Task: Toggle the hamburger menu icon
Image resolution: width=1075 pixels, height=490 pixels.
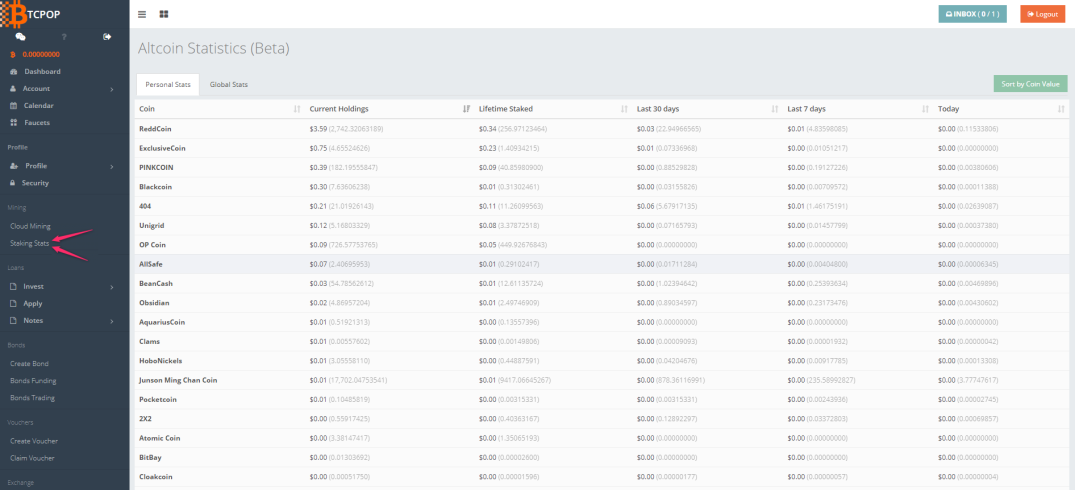Action: click(142, 14)
